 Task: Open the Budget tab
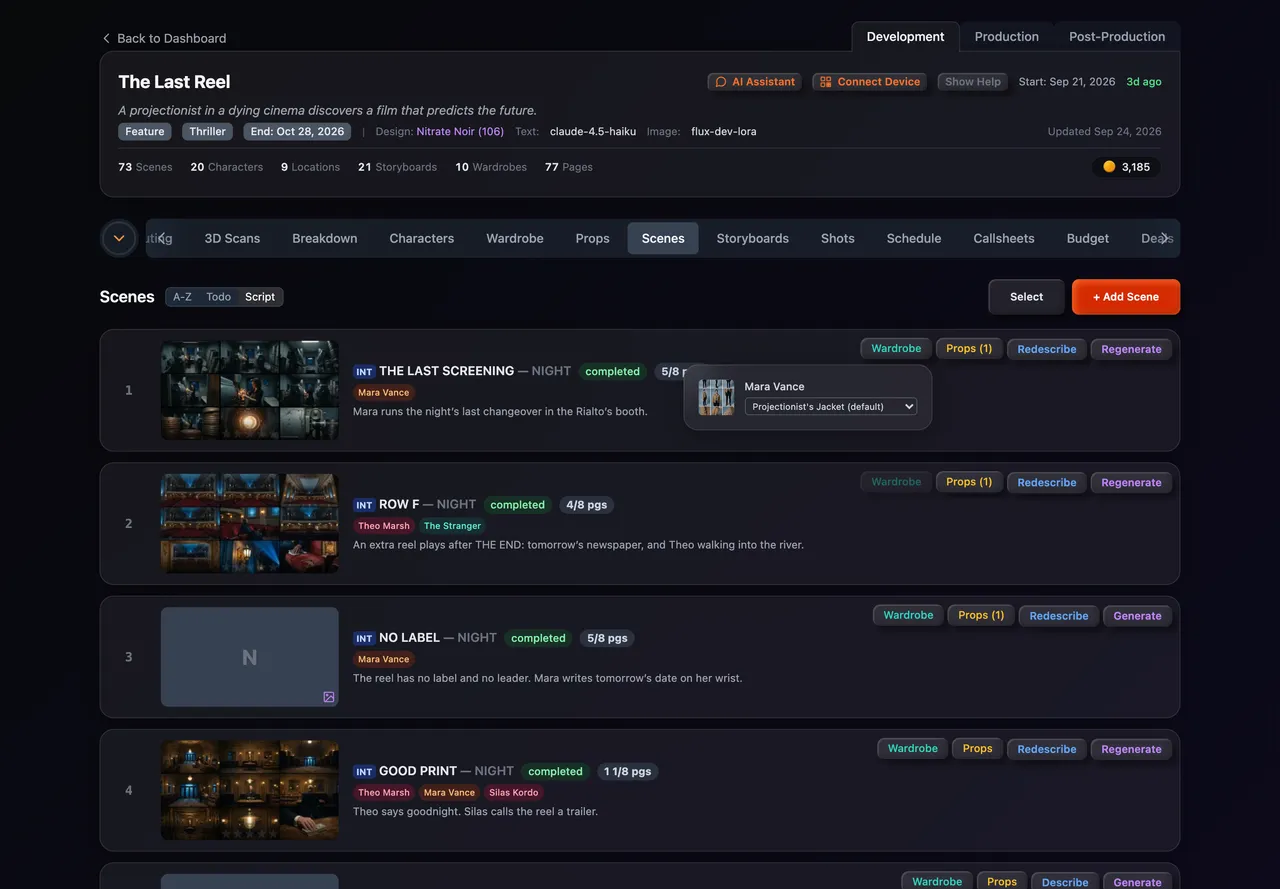(1088, 238)
